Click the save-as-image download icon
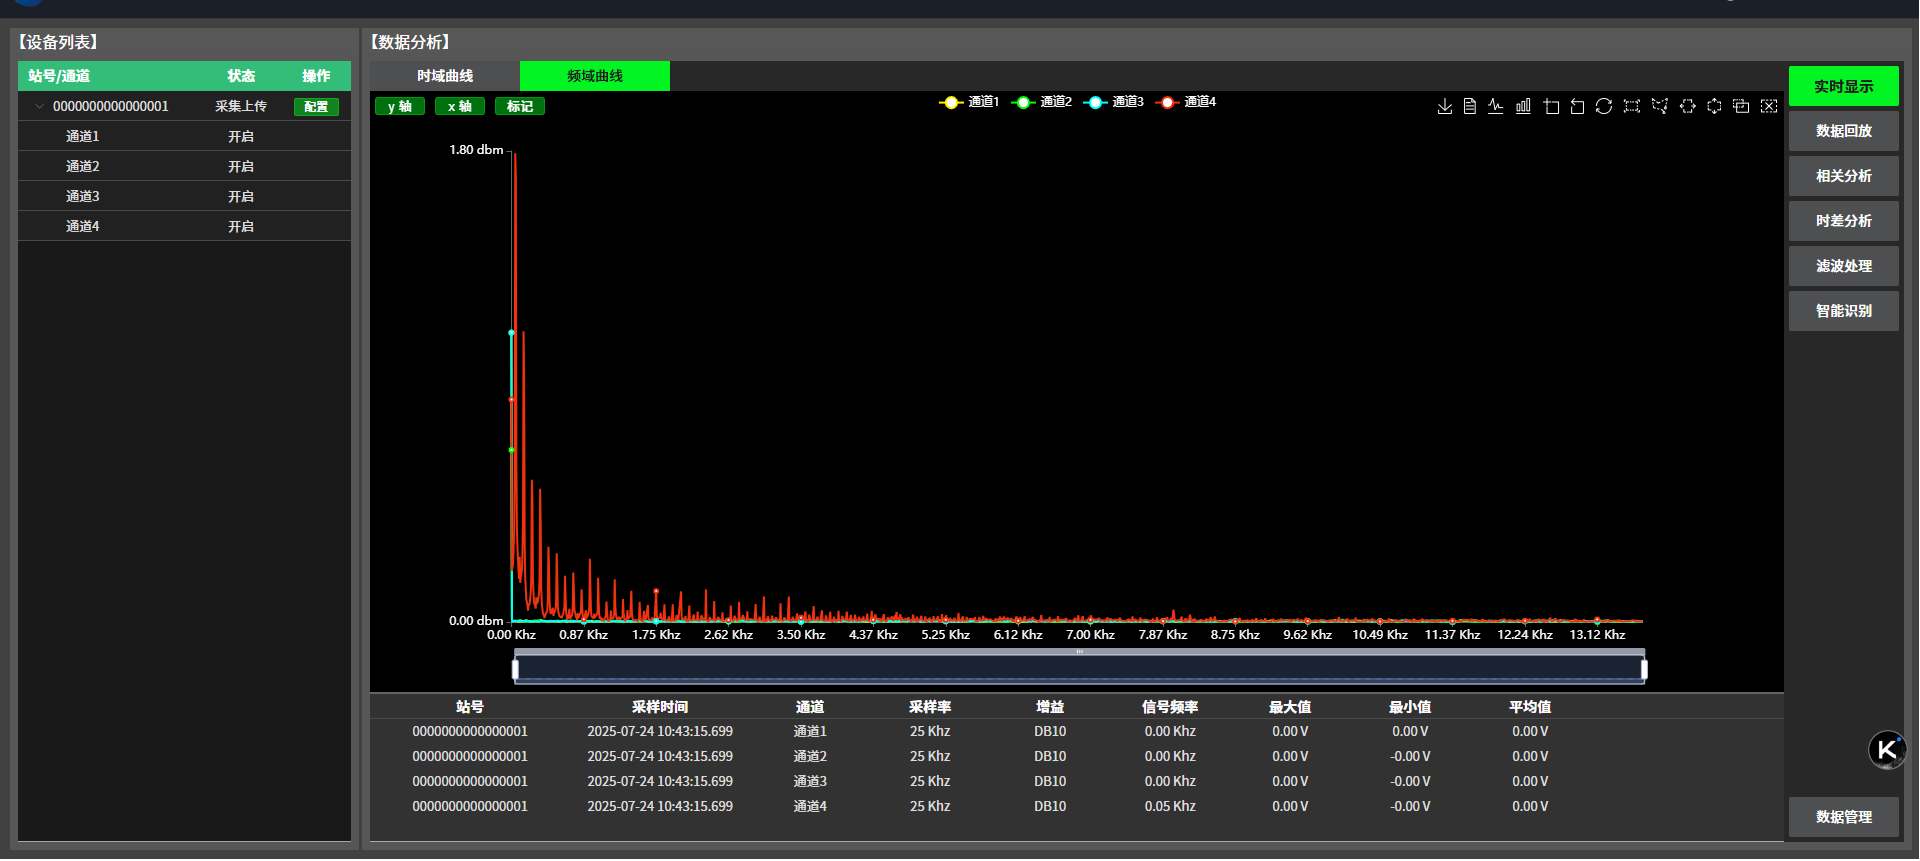Image resolution: width=1920 pixels, height=861 pixels. pyautogui.click(x=1445, y=106)
